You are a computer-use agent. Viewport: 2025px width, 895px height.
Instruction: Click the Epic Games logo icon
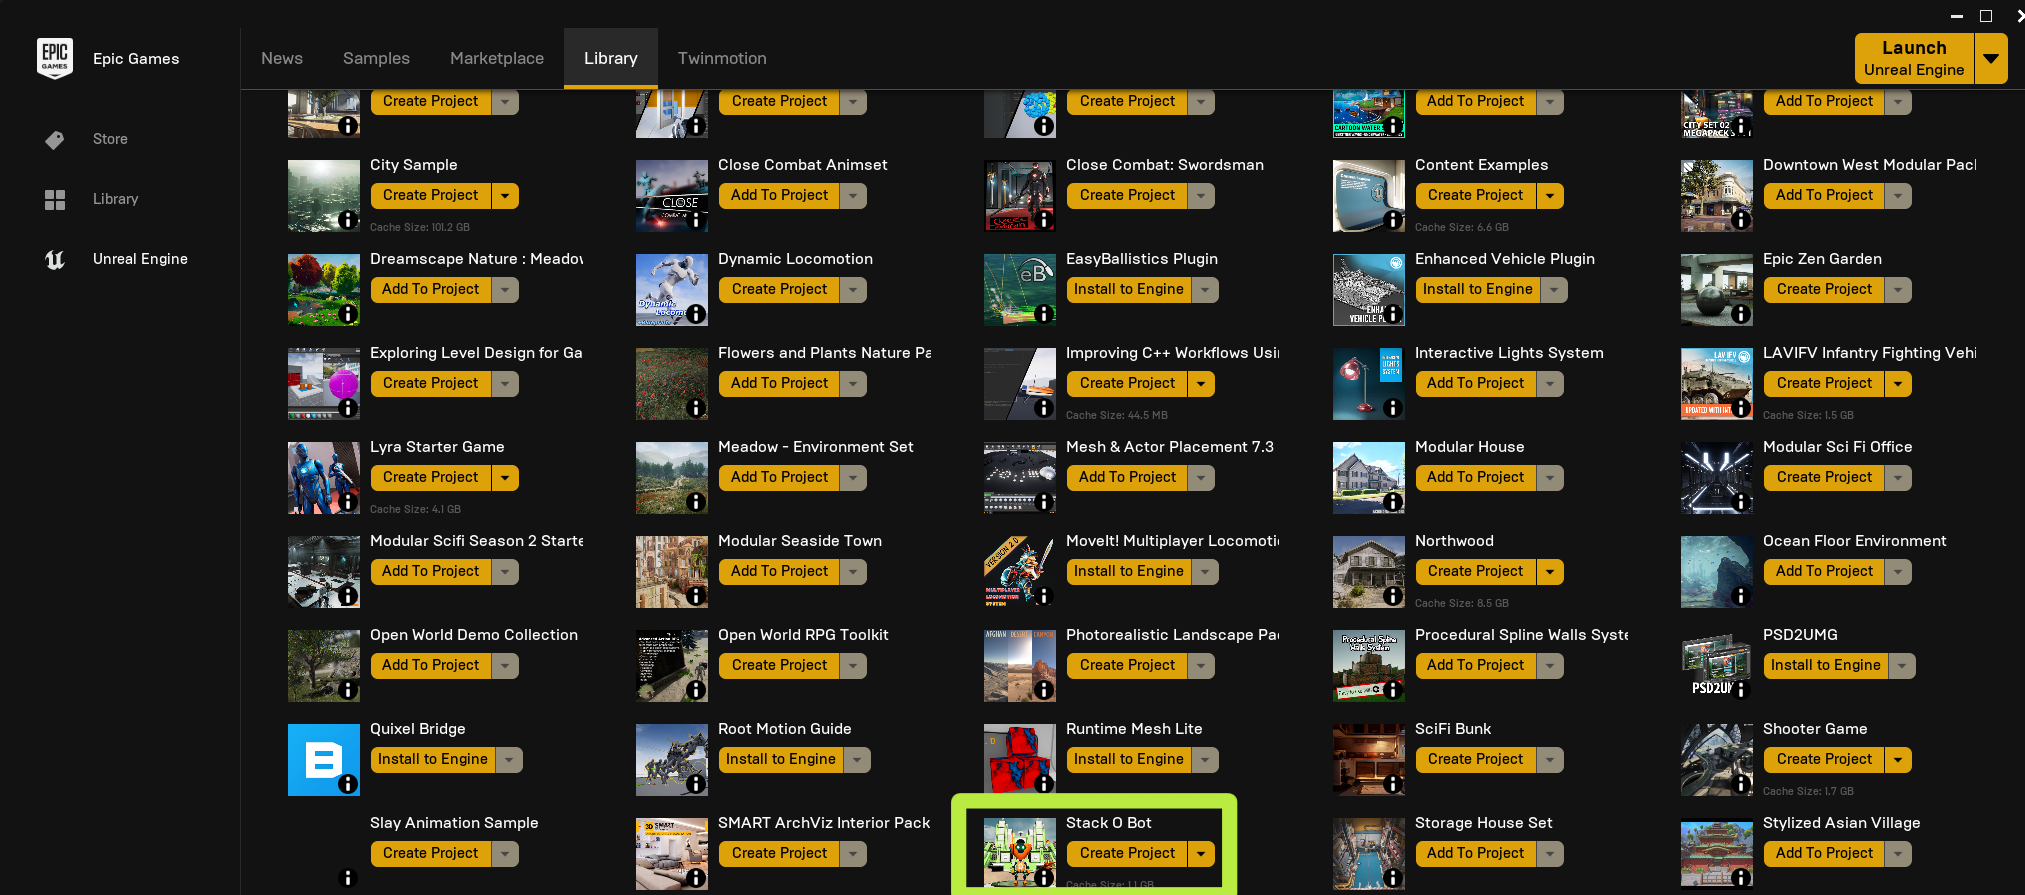pos(55,58)
